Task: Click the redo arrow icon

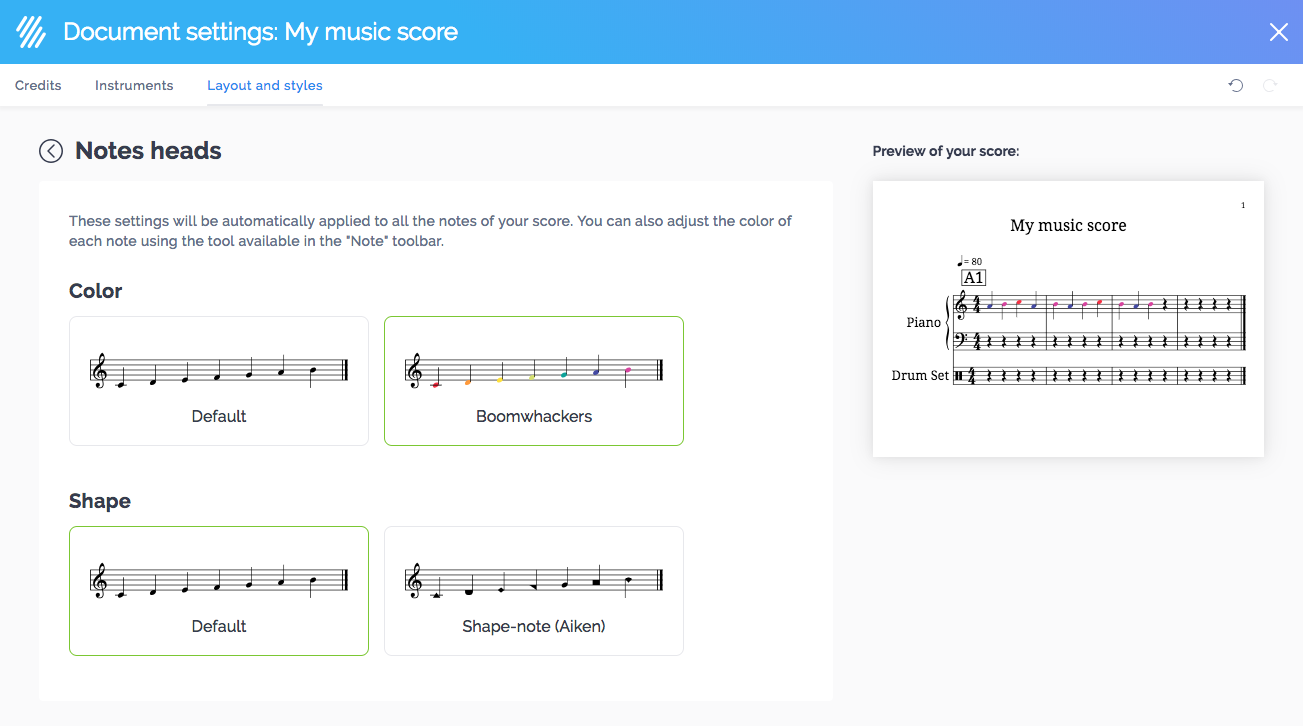Action: [x=1270, y=86]
